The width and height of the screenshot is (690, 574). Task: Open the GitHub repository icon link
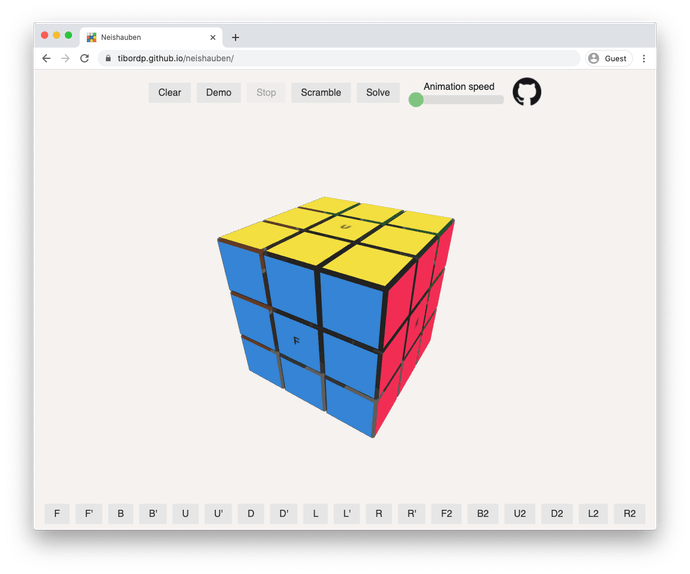(x=527, y=92)
